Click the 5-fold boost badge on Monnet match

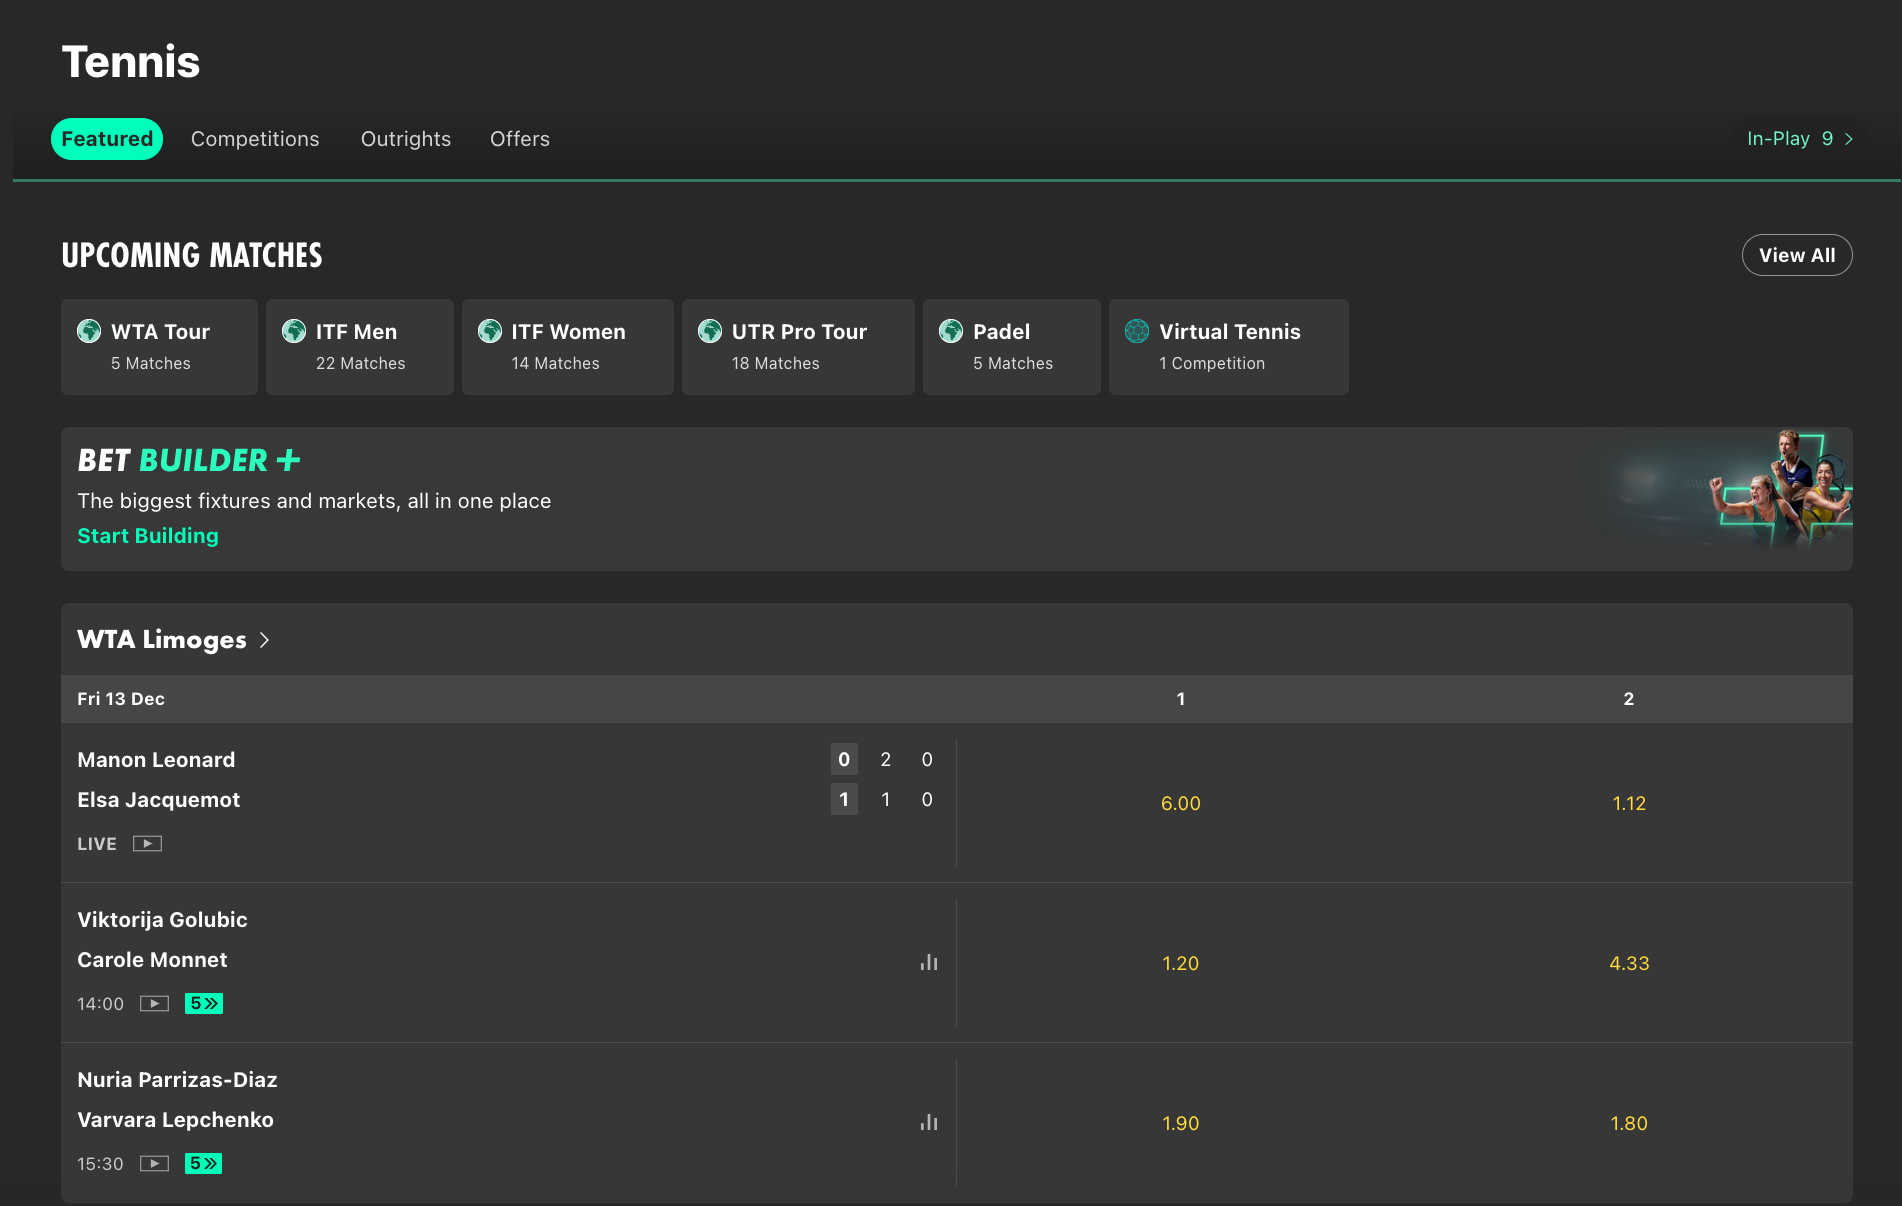coord(203,1004)
